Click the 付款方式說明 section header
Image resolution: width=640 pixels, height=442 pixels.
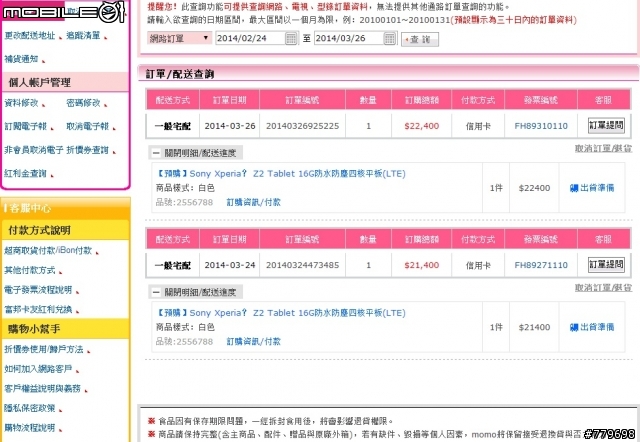(x=65, y=231)
